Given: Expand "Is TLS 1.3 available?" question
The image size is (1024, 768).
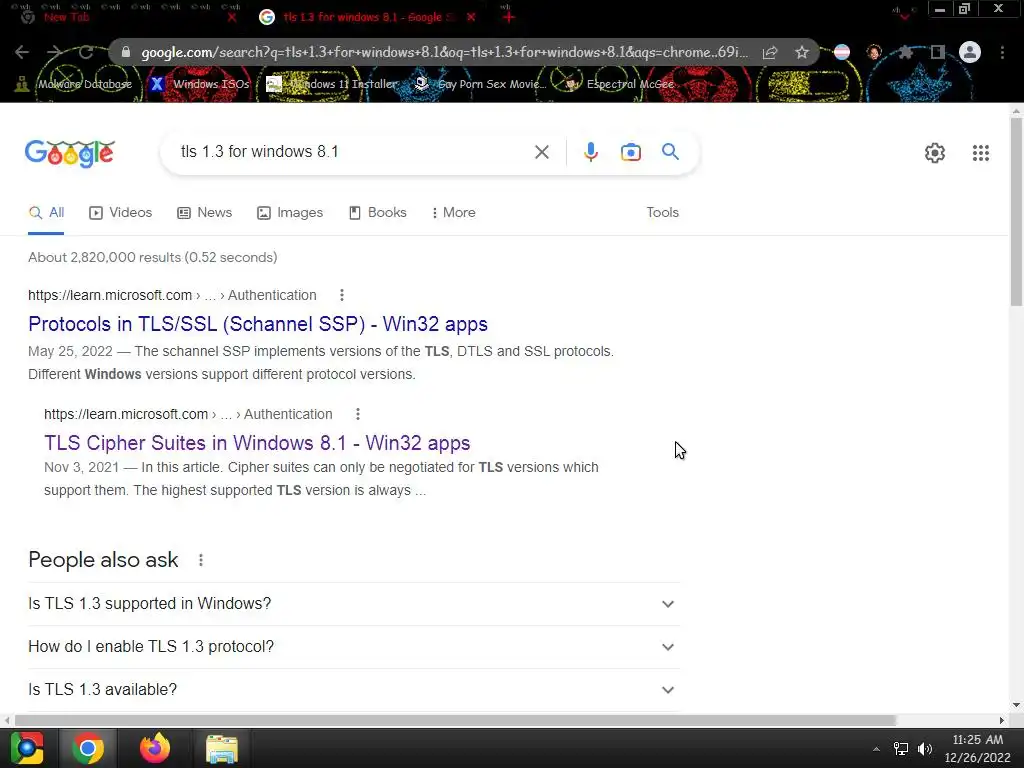Looking at the screenshot, I should [353, 690].
